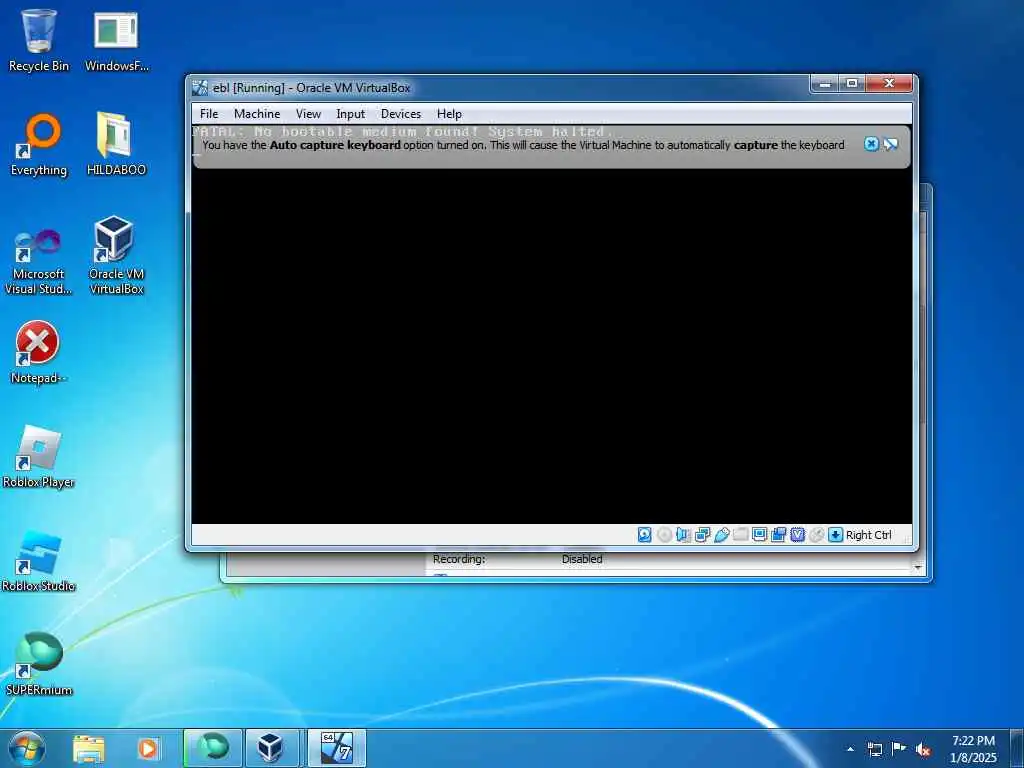The width and height of the screenshot is (1024, 768).
Task: Open the Help menu
Action: tap(449, 114)
